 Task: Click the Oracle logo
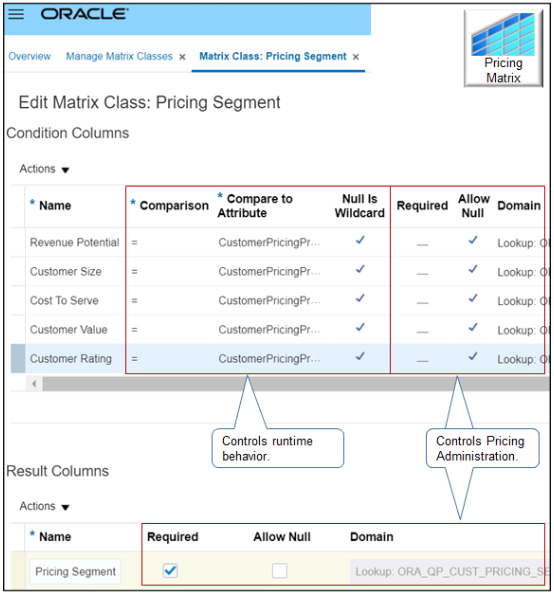coord(84,14)
